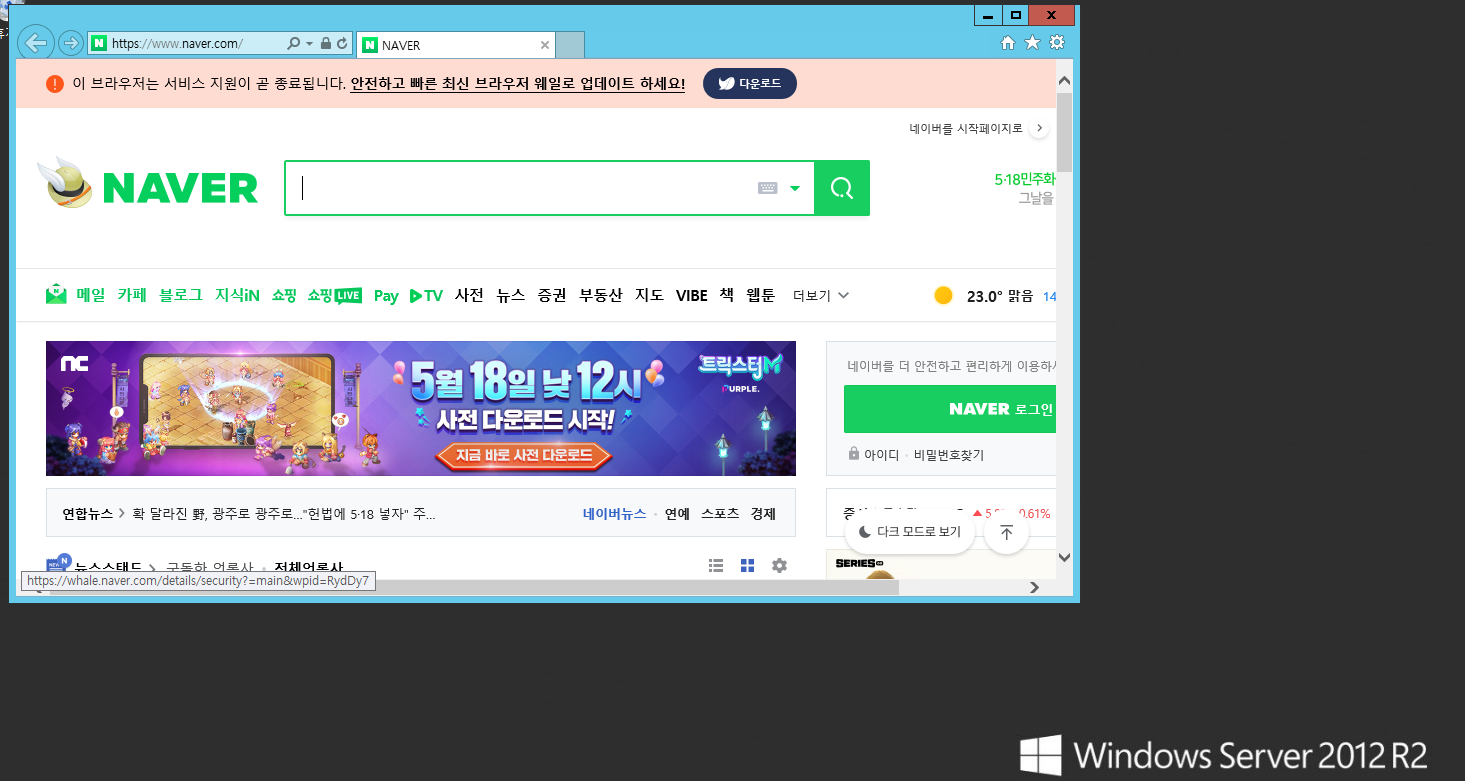Expand the search autocomplete dropdown arrow
Image resolution: width=1465 pixels, height=781 pixels.
pos(795,188)
